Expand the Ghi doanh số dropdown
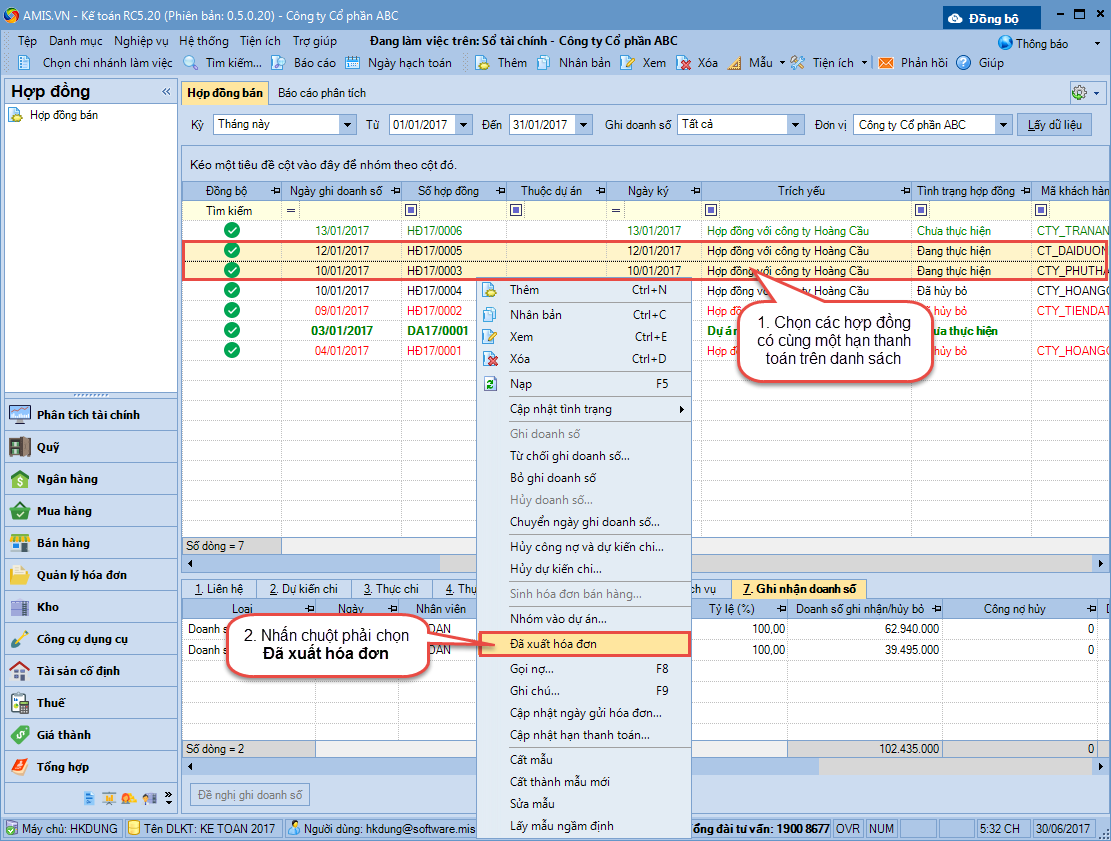Viewport: 1111px width, 841px height. click(x=796, y=125)
